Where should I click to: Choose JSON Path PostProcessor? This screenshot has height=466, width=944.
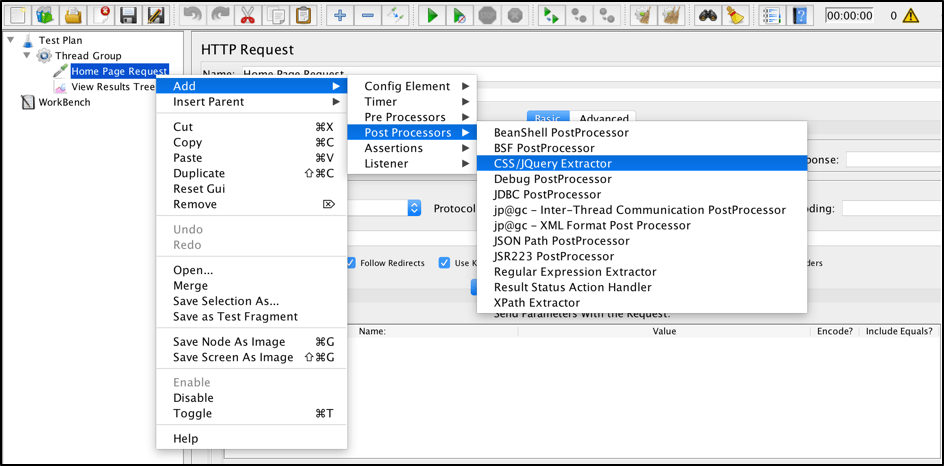642,241
